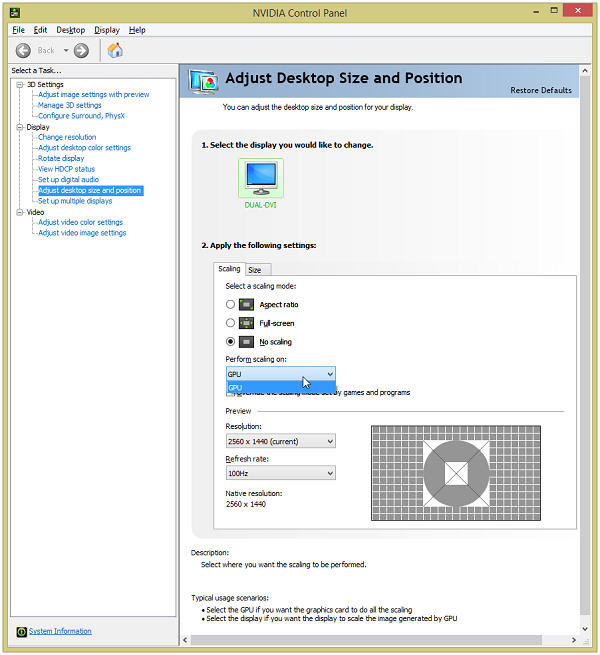Viewport: 600px width, 655px height.
Task: Select Aspect ratio radio button
Action: 230,305
